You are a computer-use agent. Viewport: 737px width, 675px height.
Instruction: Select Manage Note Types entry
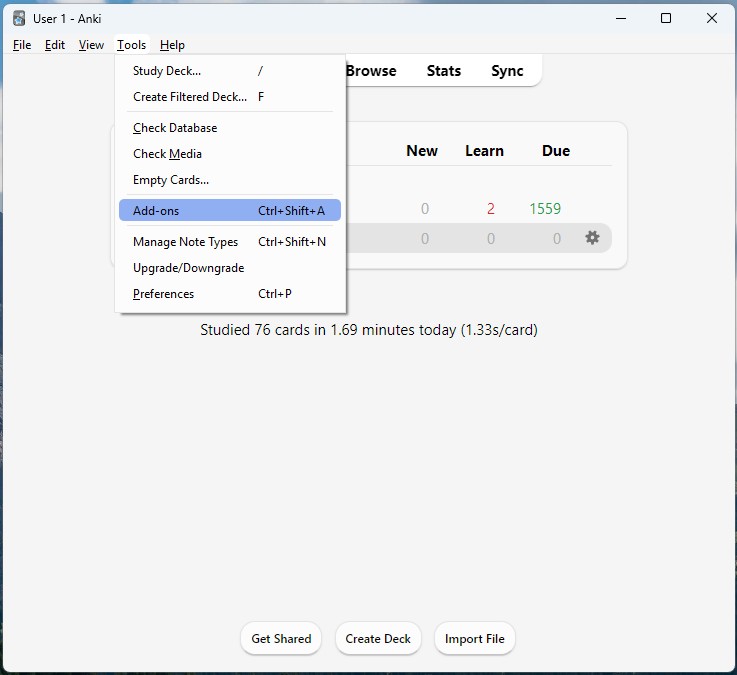click(230, 242)
